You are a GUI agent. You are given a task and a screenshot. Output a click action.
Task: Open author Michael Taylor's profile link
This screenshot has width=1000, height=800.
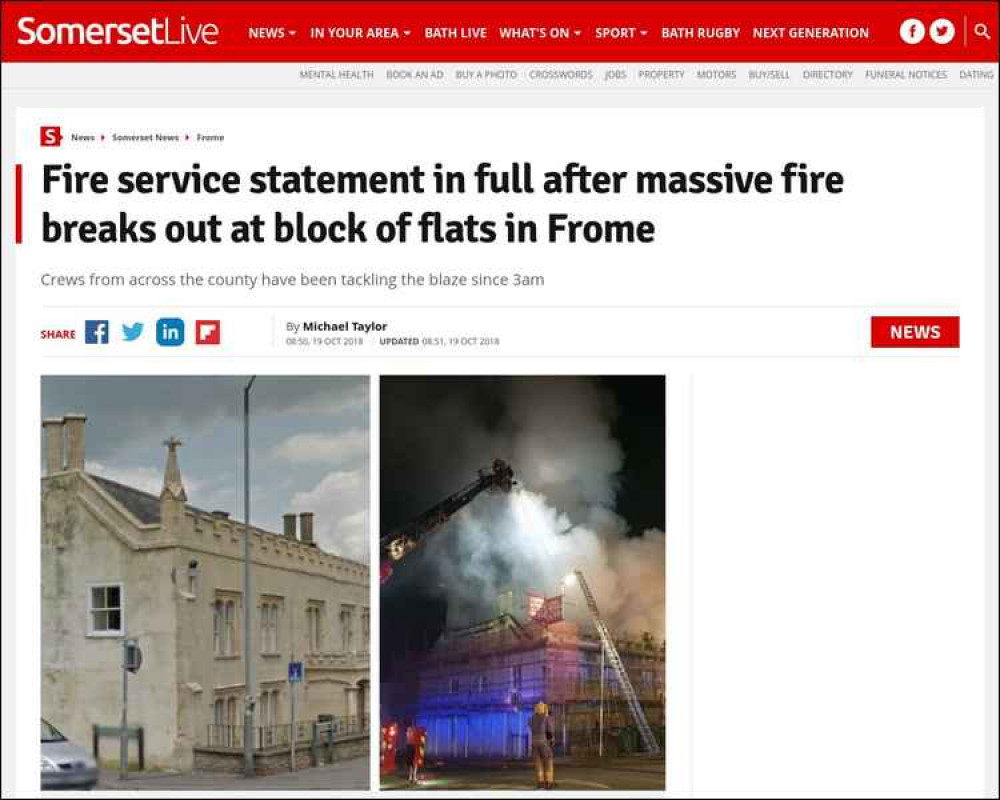(344, 326)
